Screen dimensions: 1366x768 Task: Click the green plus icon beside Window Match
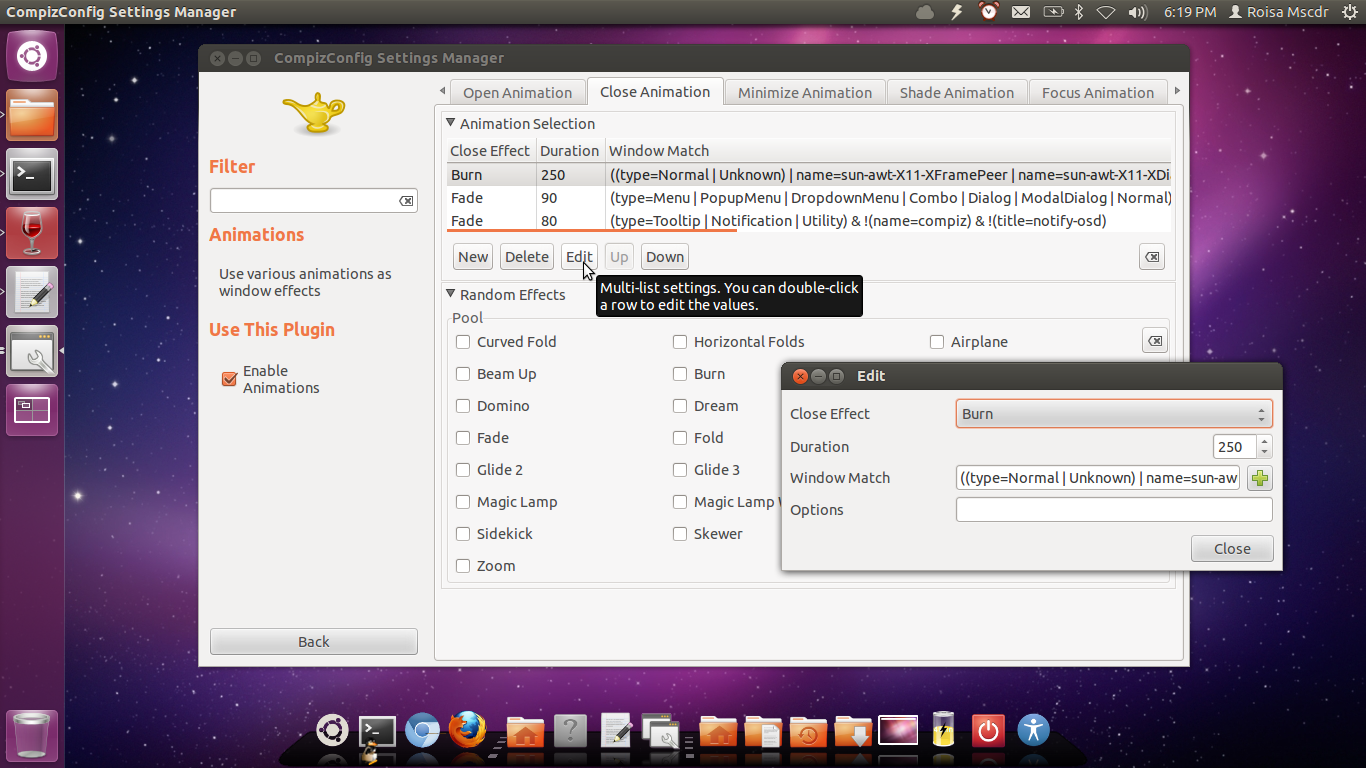coord(1260,478)
